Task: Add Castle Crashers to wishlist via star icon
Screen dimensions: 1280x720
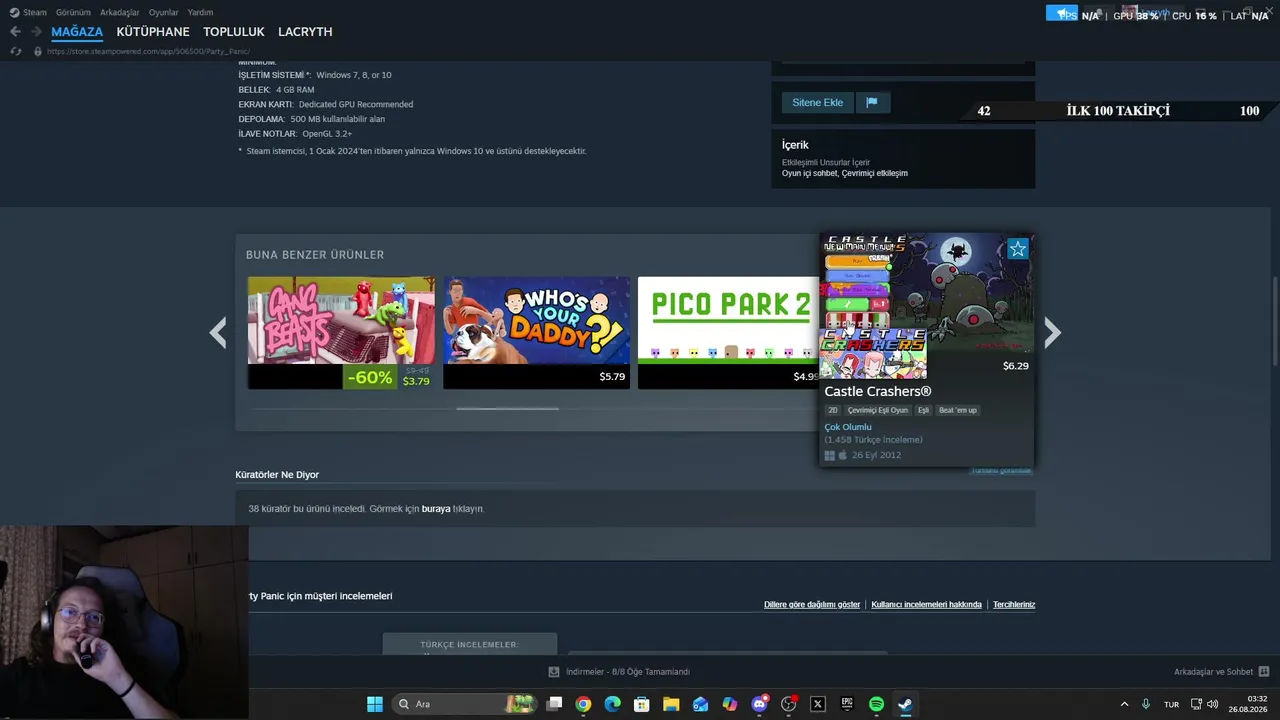Action: click(1017, 249)
